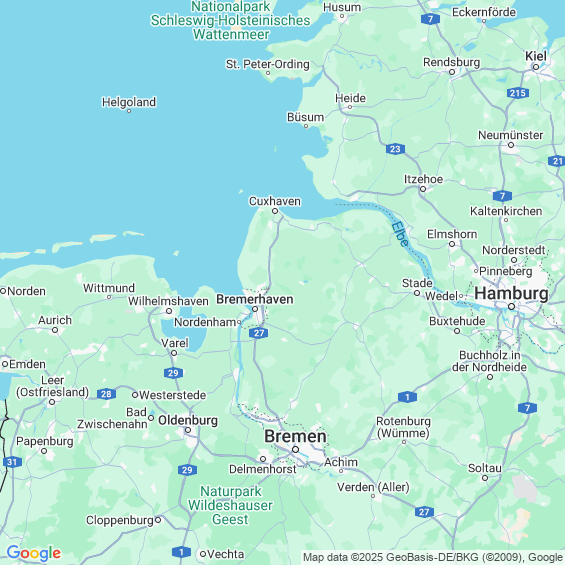Click the Naturpark Wildeshauser Geest label
Image resolution: width=565 pixels, height=565 pixels.
click(230, 505)
